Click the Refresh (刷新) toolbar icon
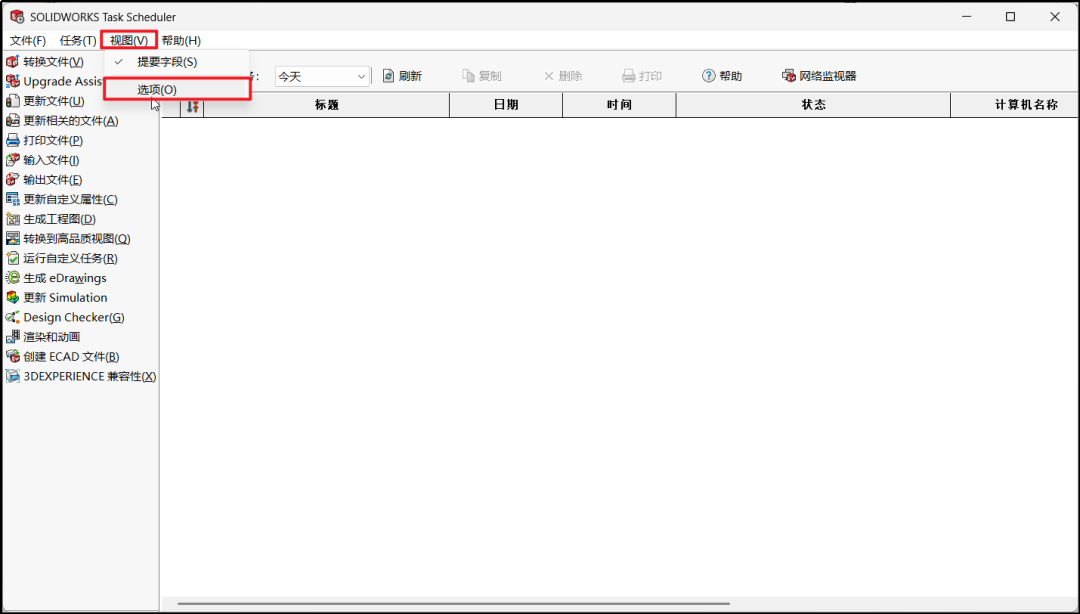The image size is (1080, 614). tap(388, 76)
